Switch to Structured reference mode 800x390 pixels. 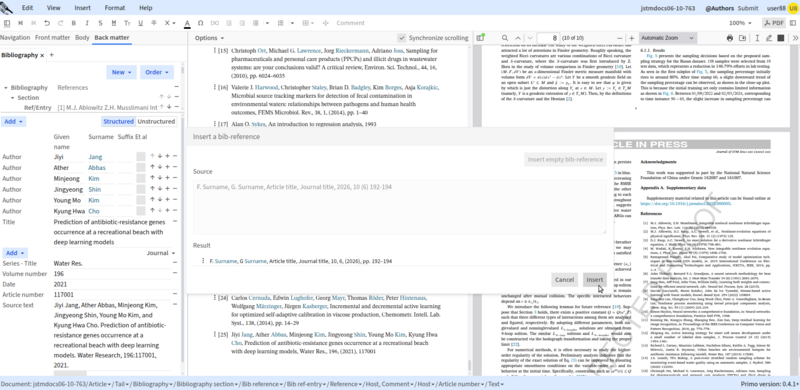coord(118,121)
